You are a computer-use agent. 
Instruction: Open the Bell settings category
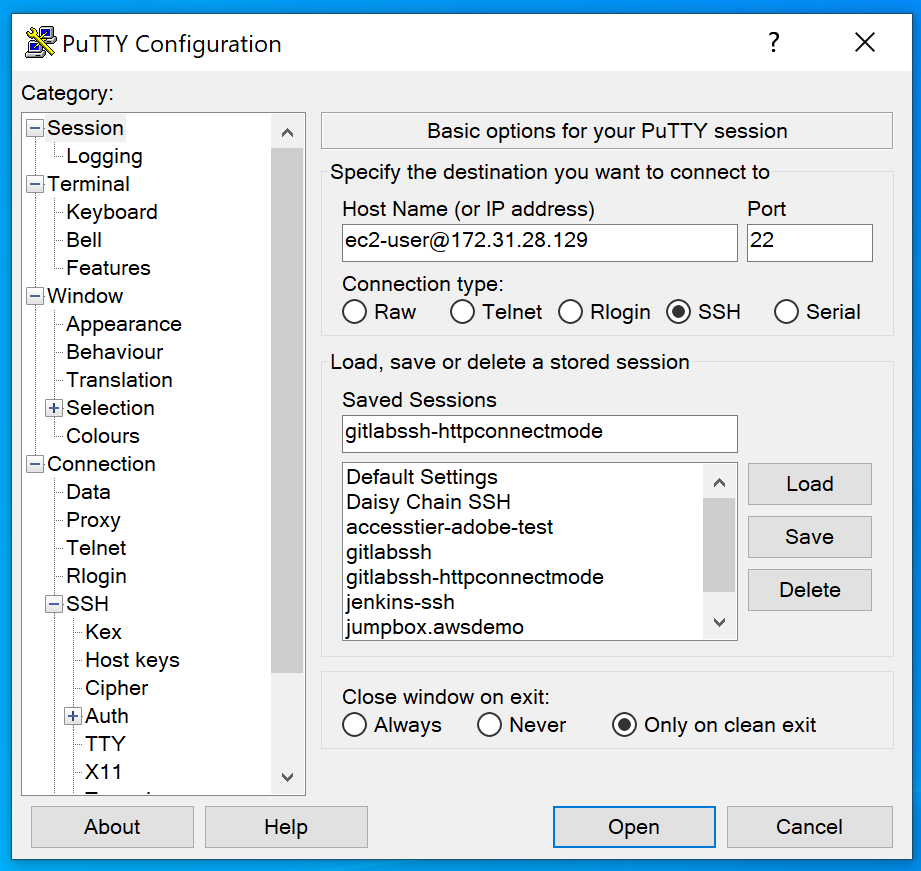[84, 240]
